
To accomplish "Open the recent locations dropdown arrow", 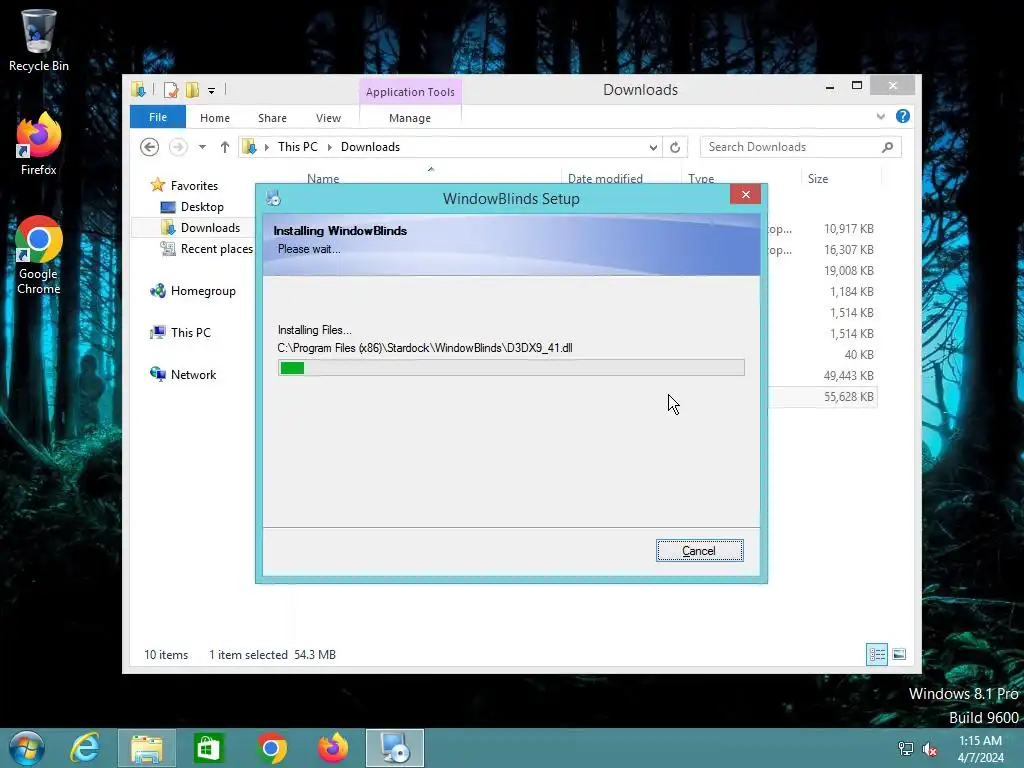I will (202, 147).
